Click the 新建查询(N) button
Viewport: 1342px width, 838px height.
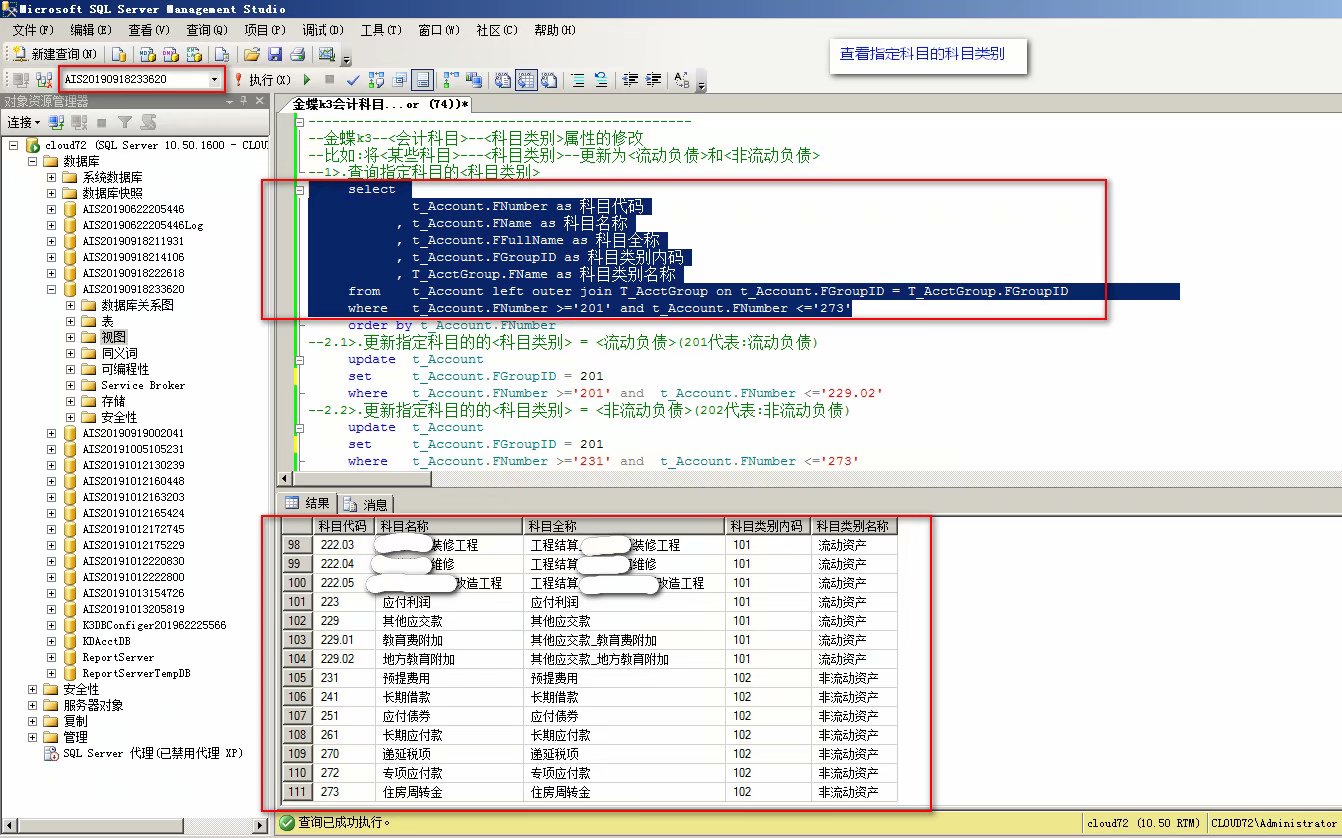coord(55,54)
